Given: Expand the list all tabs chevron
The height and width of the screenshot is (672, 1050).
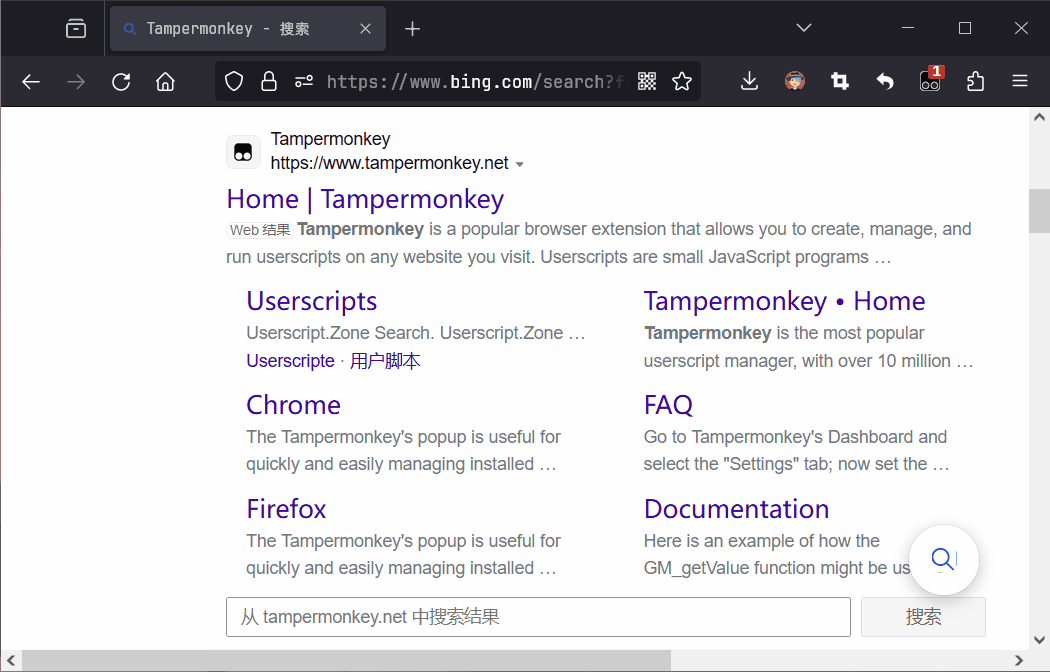Looking at the screenshot, I should [x=804, y=28].
